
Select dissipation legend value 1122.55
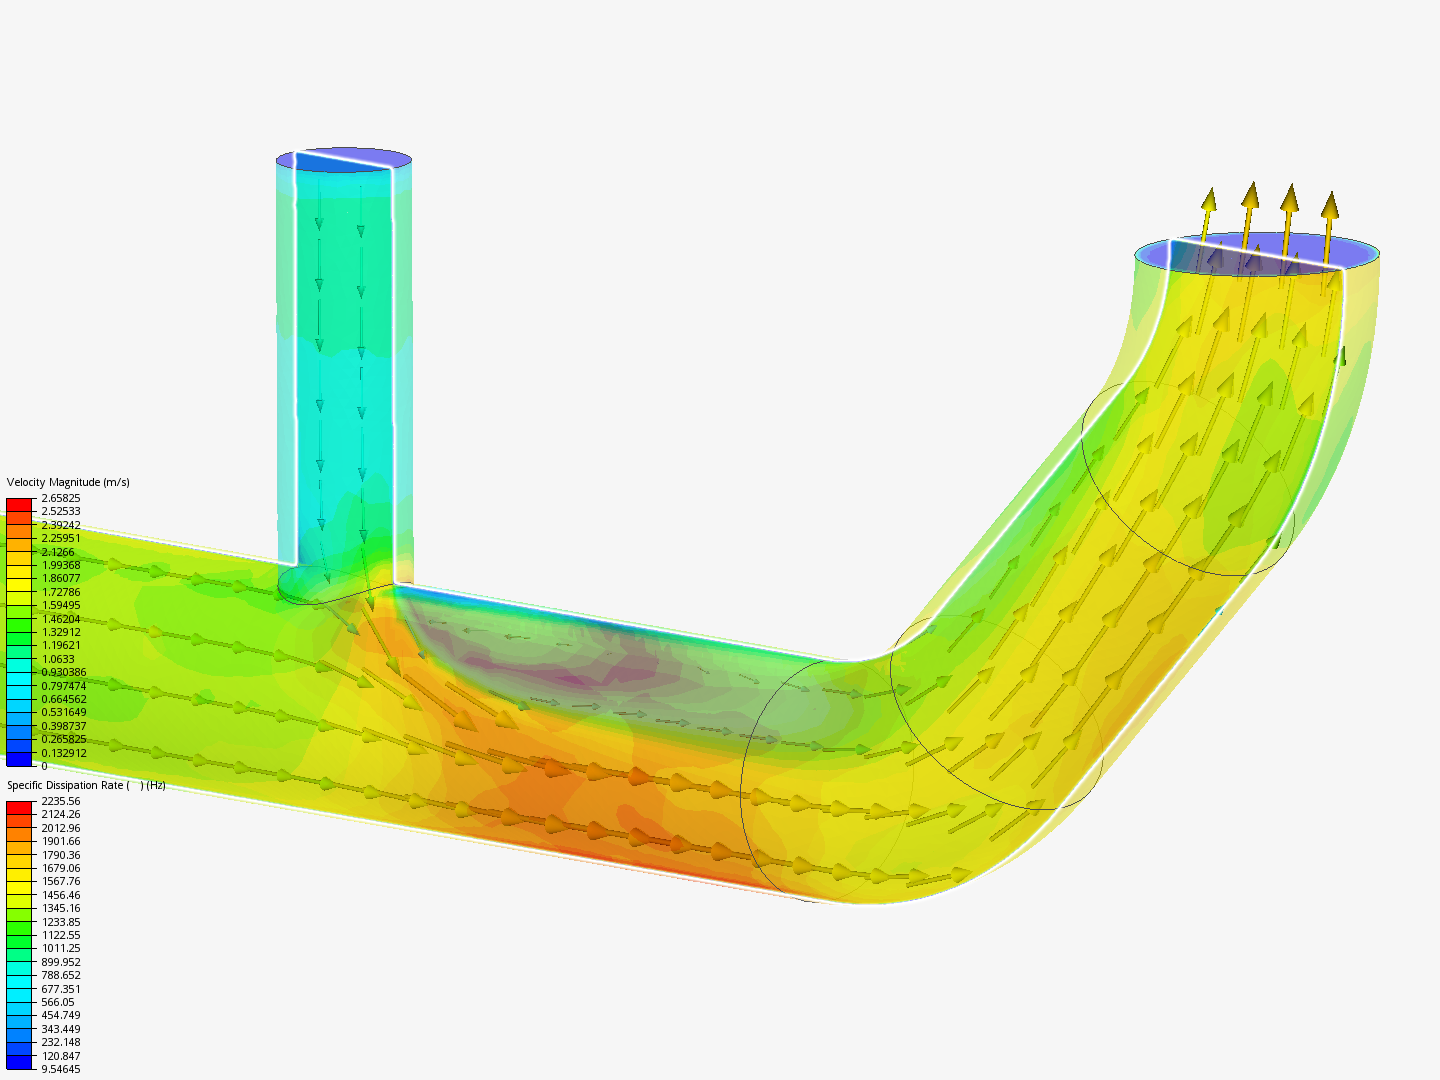click(61, 935)
